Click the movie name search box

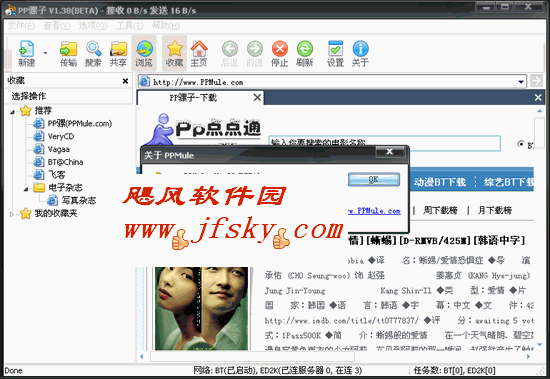tap(384, 143)
